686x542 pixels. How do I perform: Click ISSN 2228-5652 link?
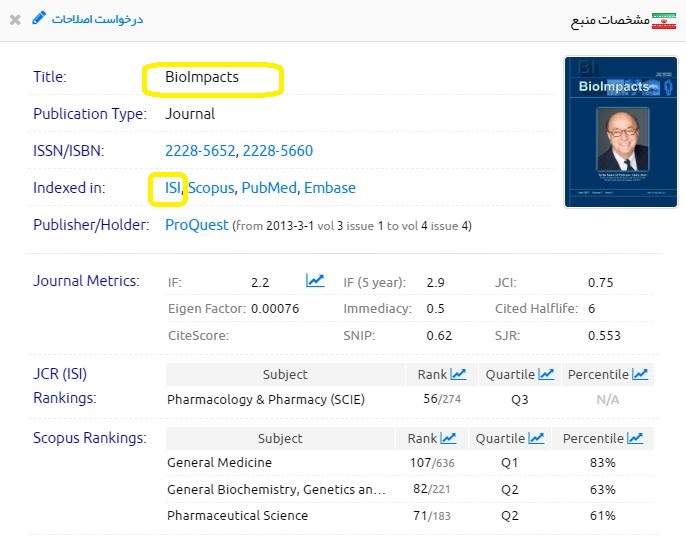[200, 151]
